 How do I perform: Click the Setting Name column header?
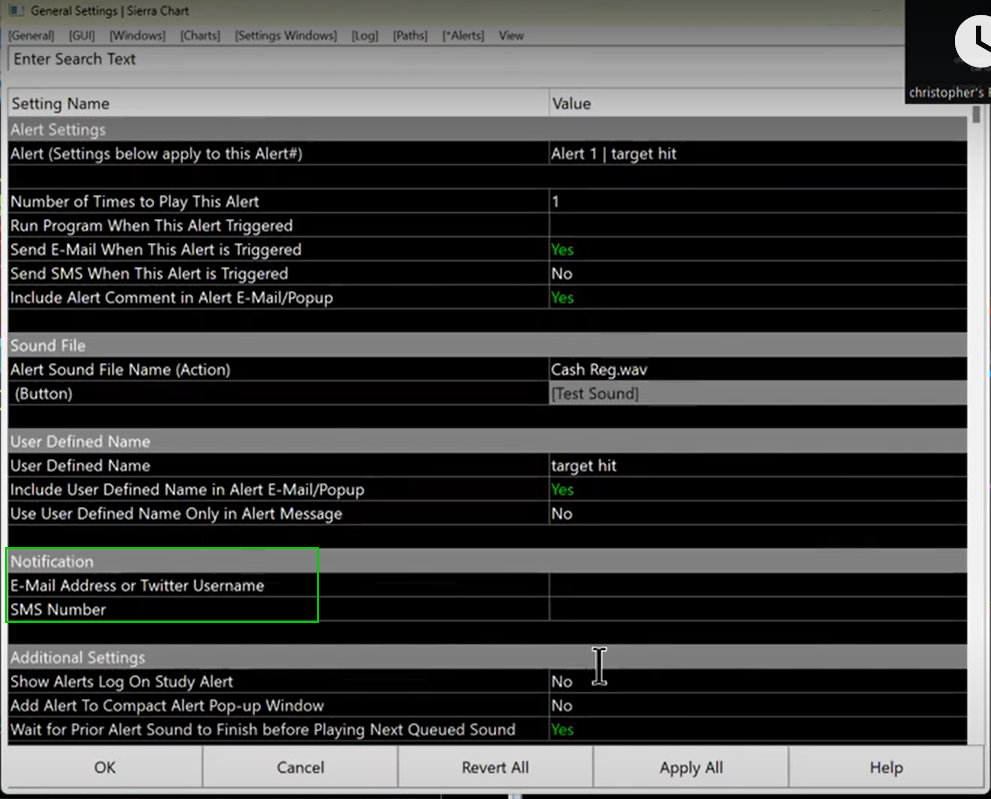[278, 104]
